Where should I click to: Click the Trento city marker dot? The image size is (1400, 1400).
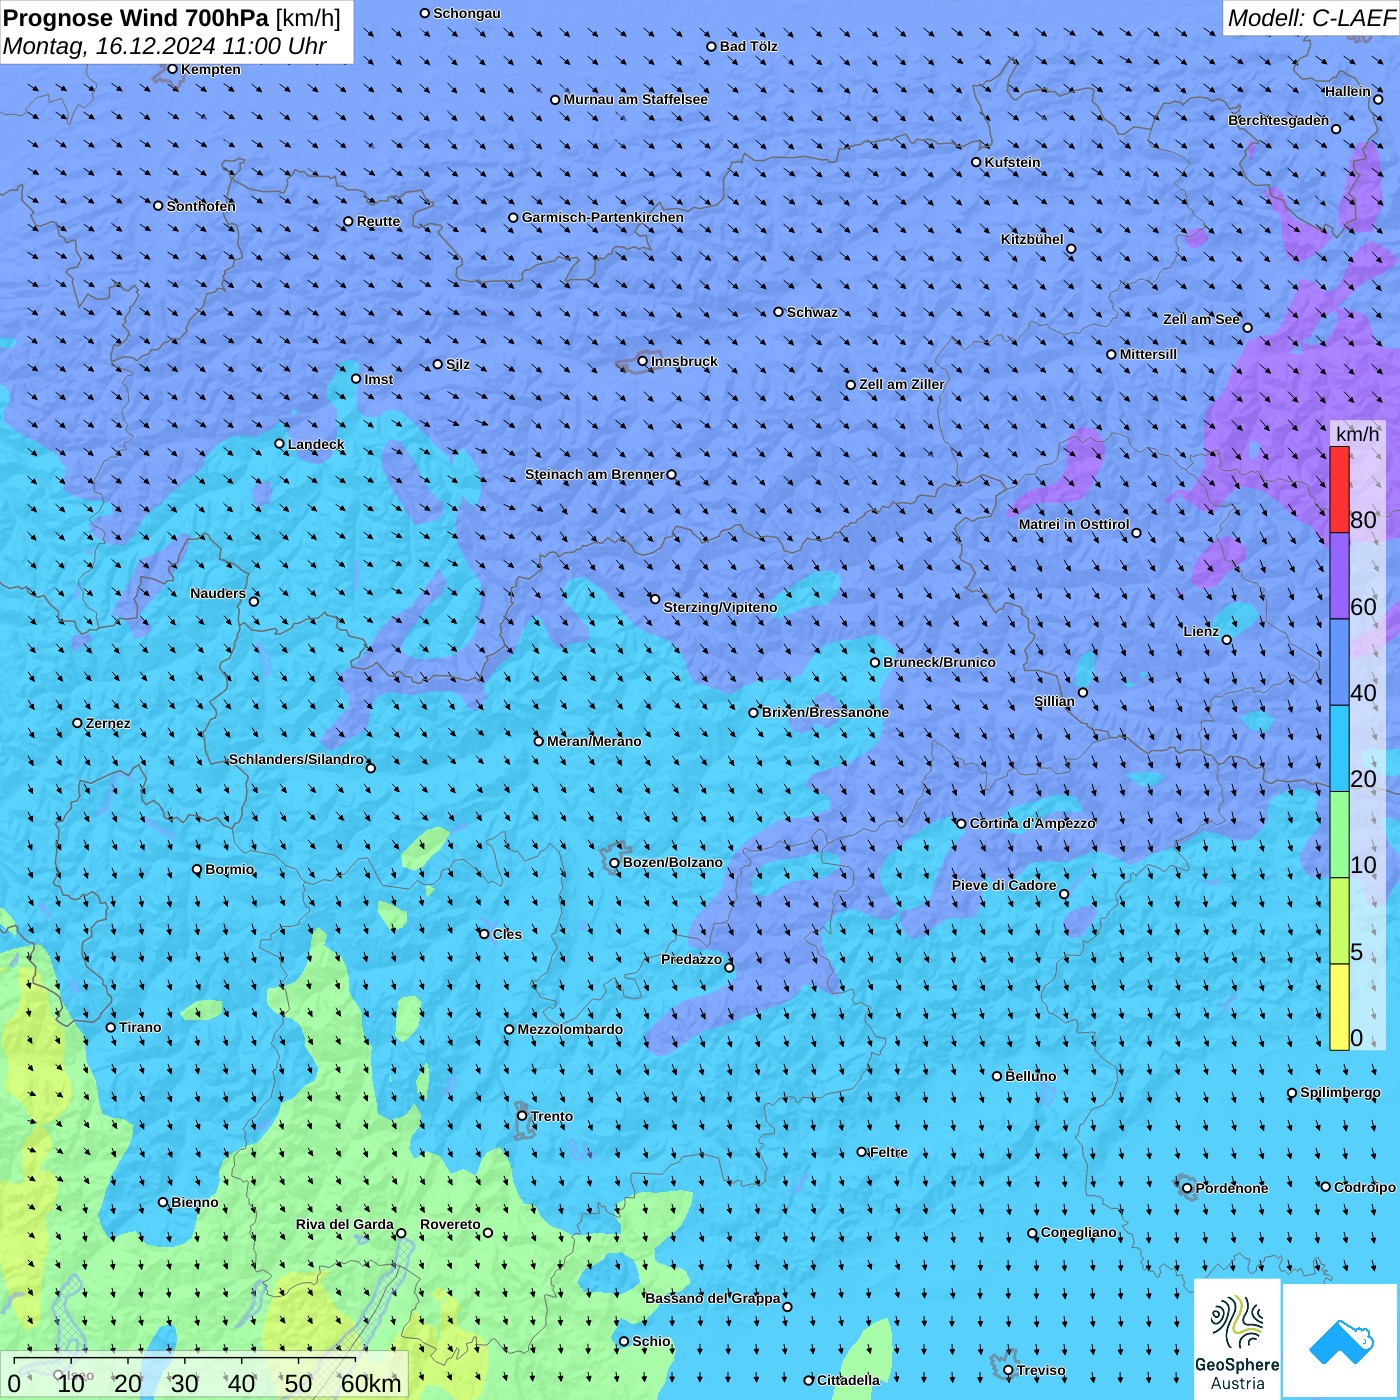click(522, 1116)
